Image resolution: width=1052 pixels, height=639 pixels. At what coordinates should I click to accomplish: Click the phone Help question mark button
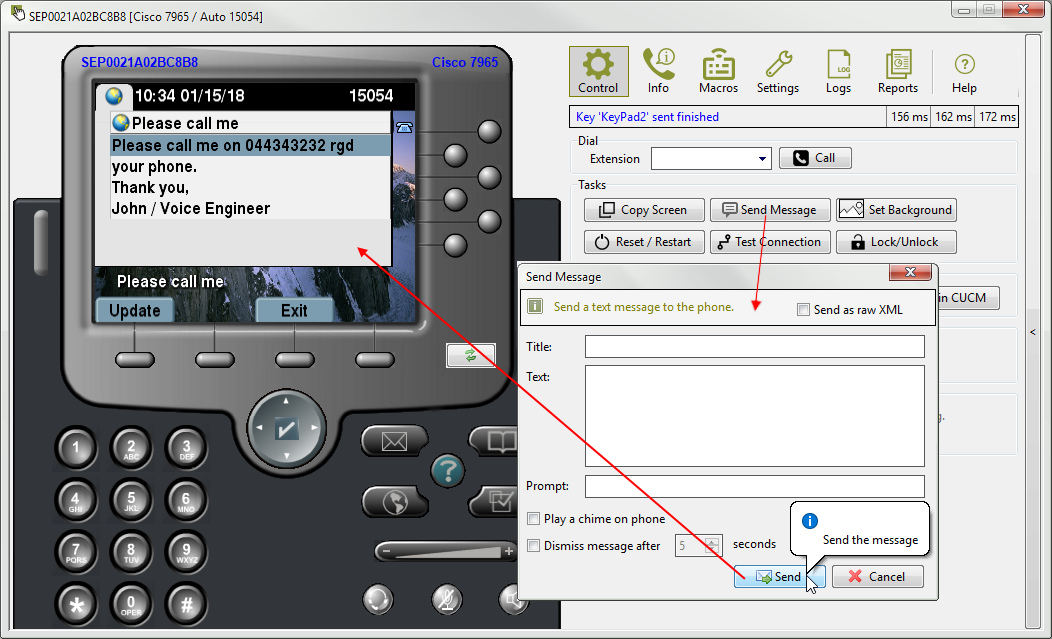448,471
